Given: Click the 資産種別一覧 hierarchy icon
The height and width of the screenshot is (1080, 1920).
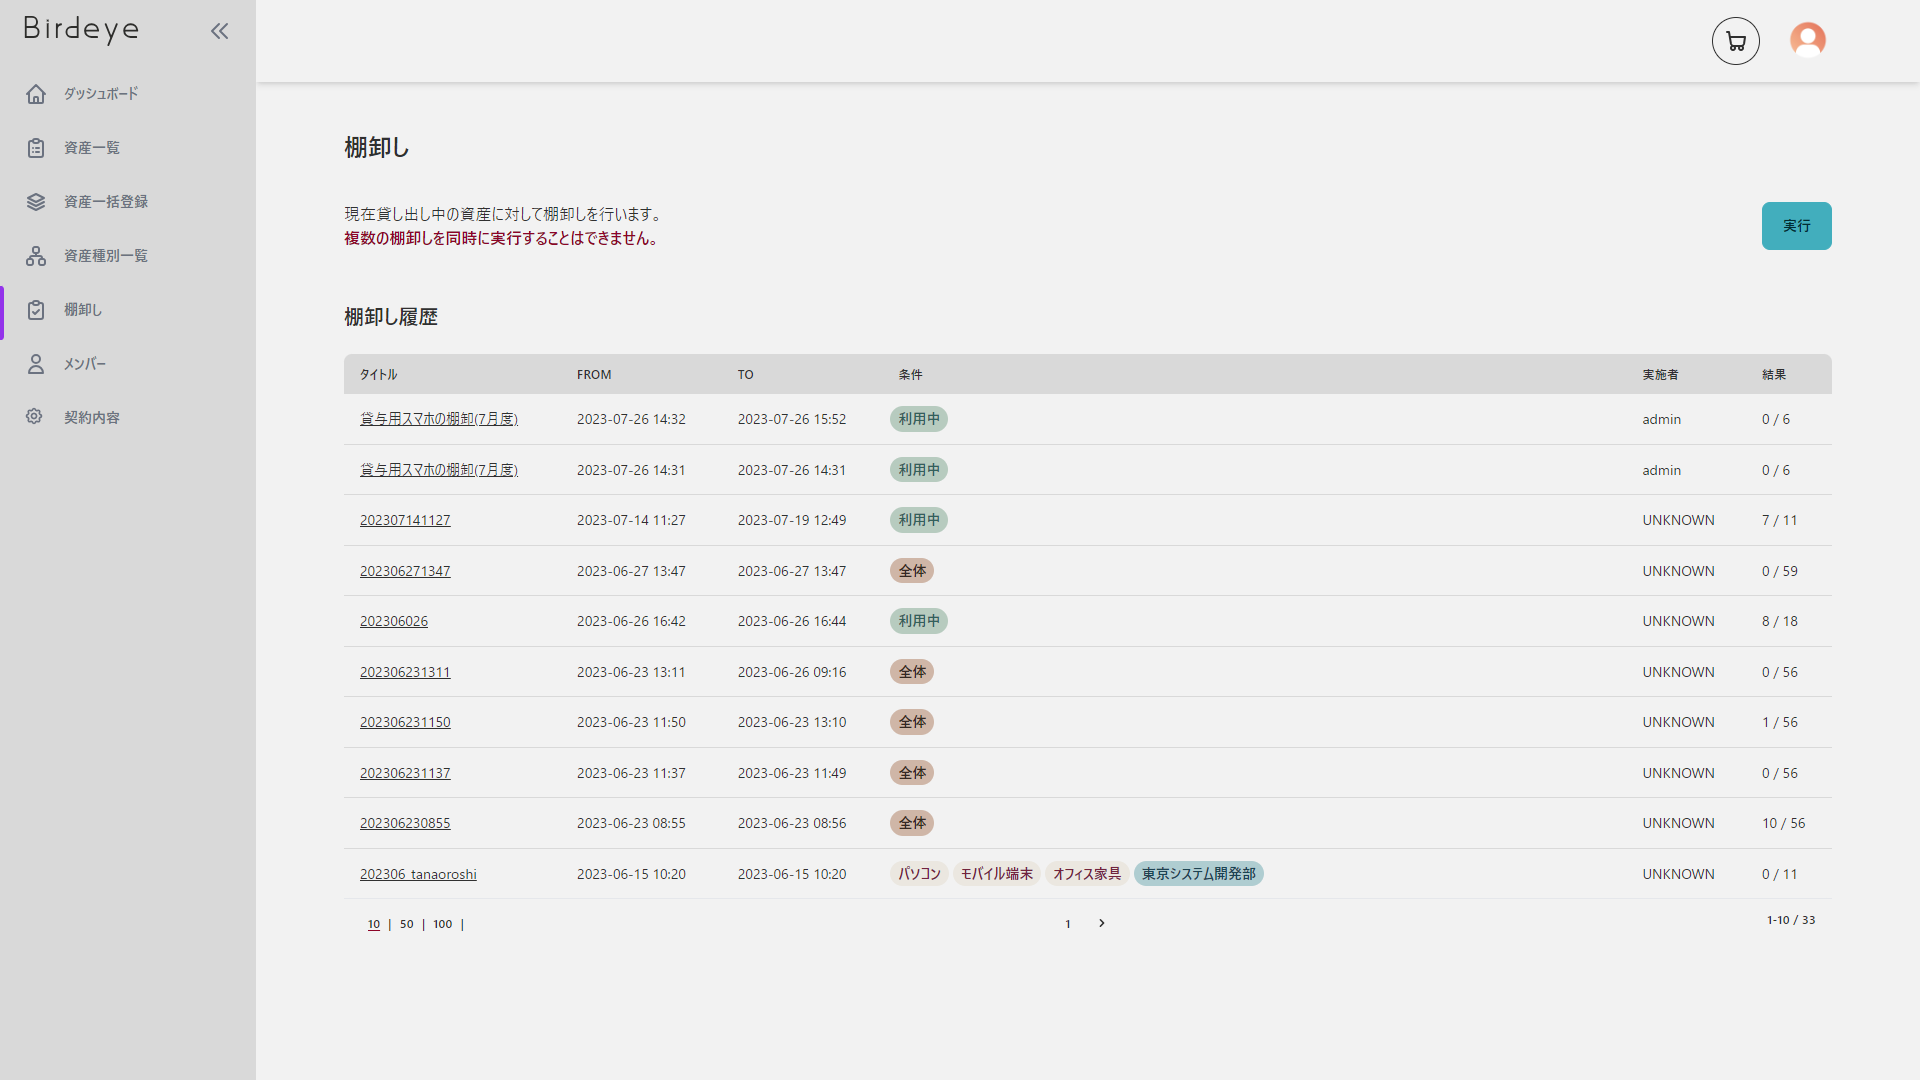Looking at the screenshot, I should pos(36,256).
